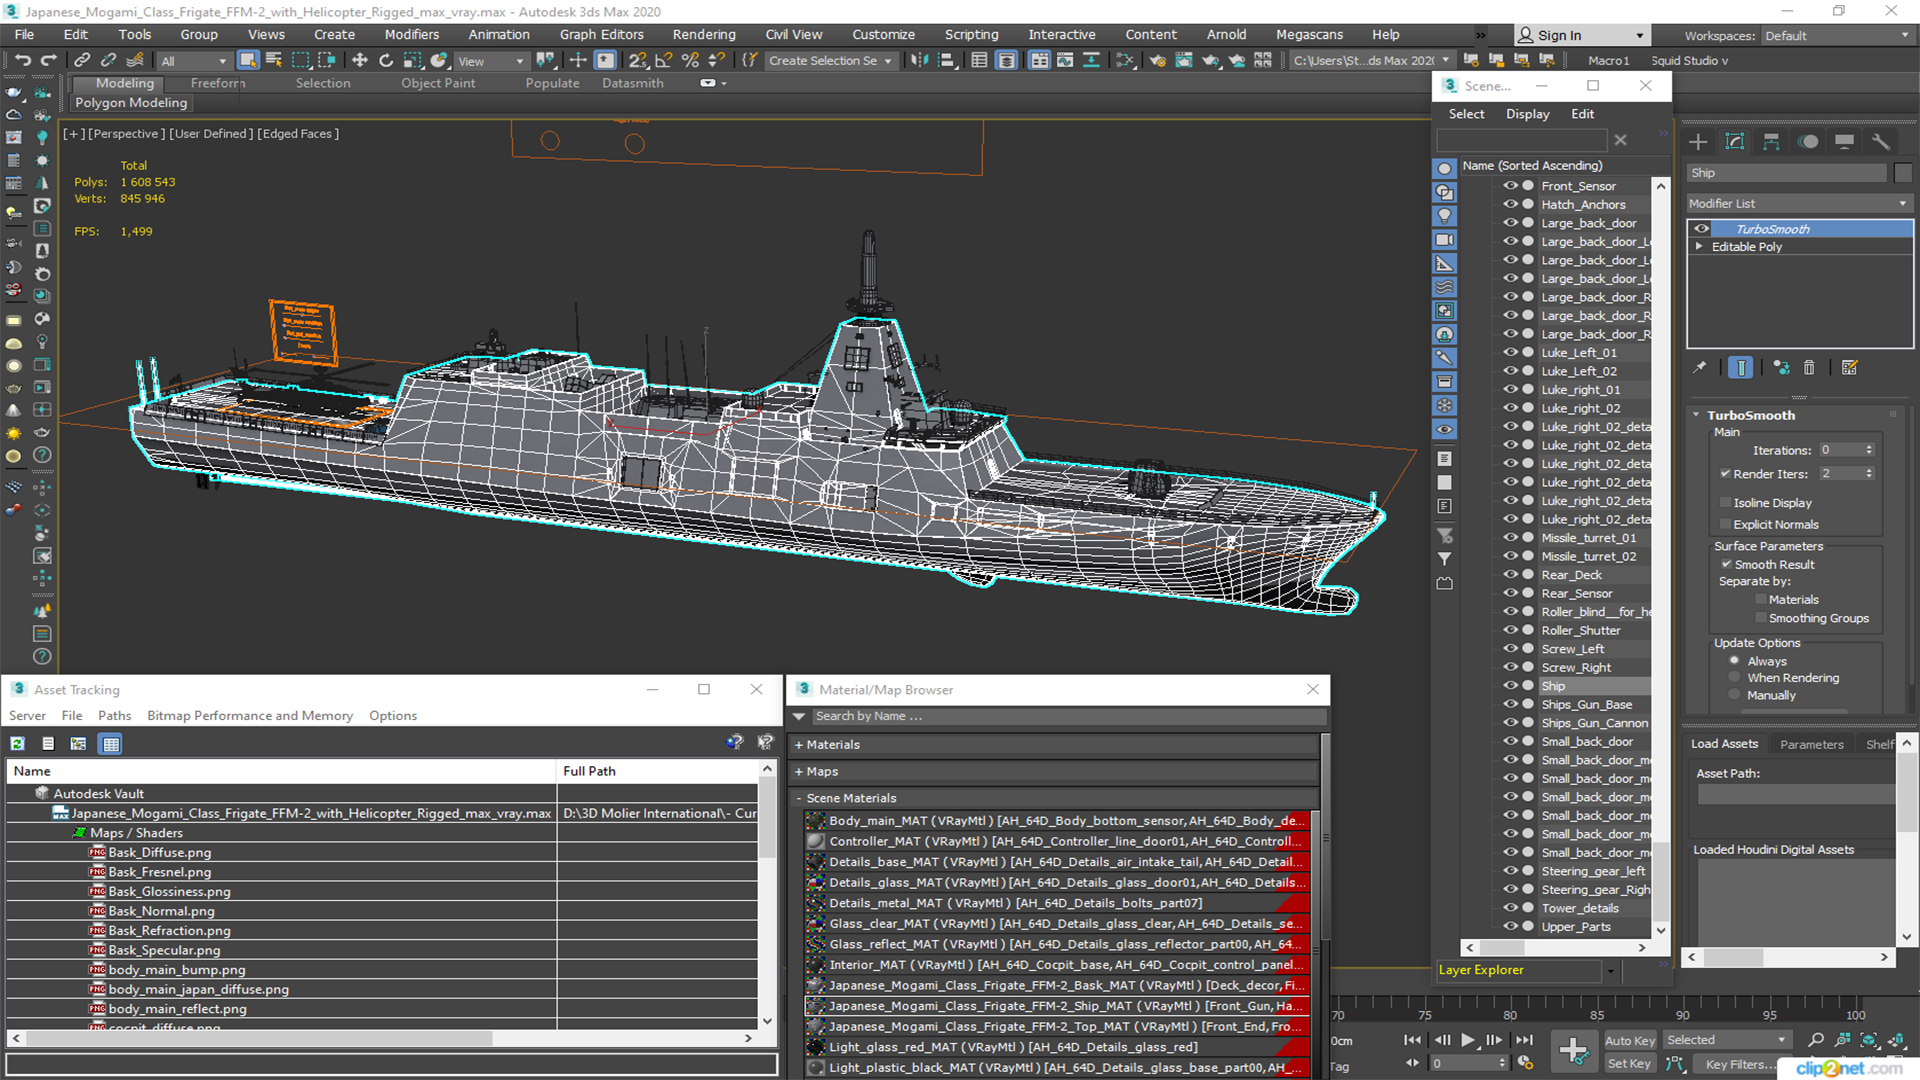Click Pin Stack icon under modifier list
This screenshot has height=1080, width=1920.
pyautogui.click(x=1700, y=368)
